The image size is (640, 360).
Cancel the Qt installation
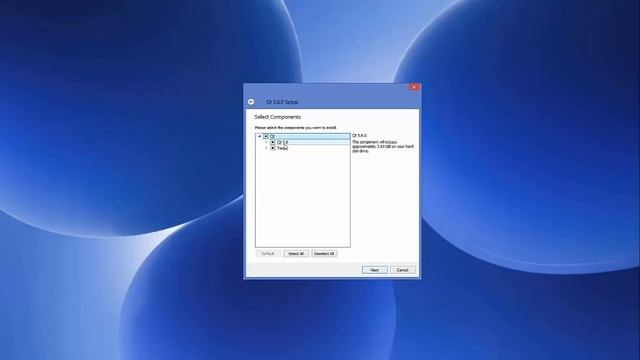[x=402, y=270]
